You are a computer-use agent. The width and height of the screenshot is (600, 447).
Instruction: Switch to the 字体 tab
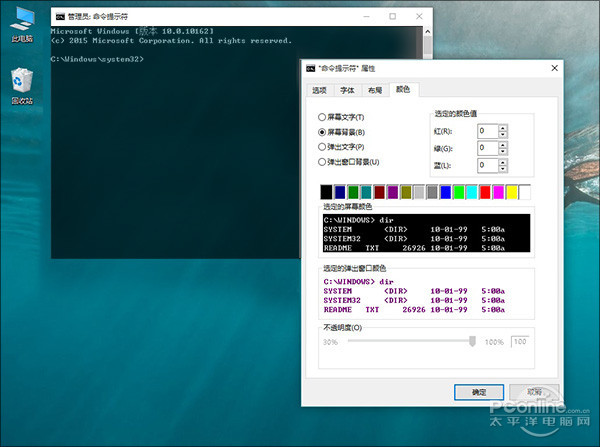(347, 90)
